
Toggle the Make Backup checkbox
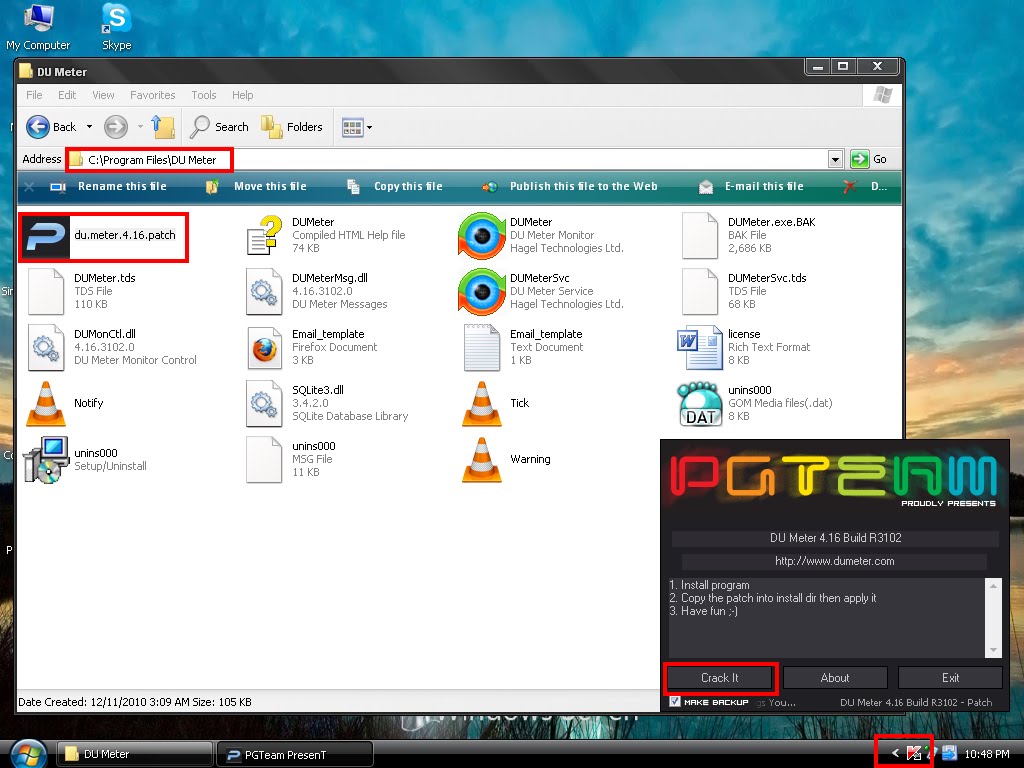point(675,701)
